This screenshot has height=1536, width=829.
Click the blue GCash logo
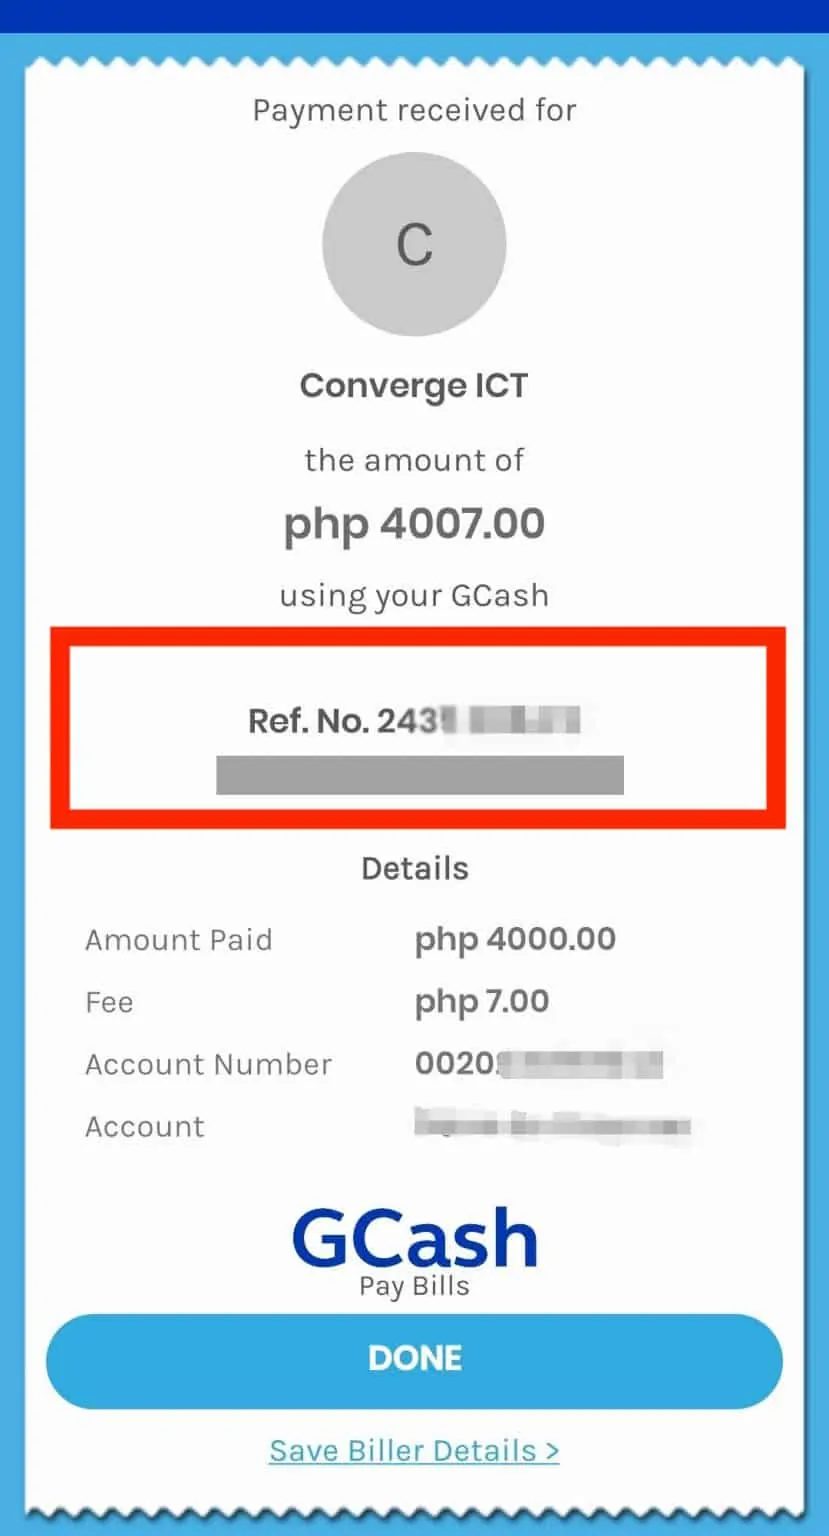click(x=414, y=1238)
